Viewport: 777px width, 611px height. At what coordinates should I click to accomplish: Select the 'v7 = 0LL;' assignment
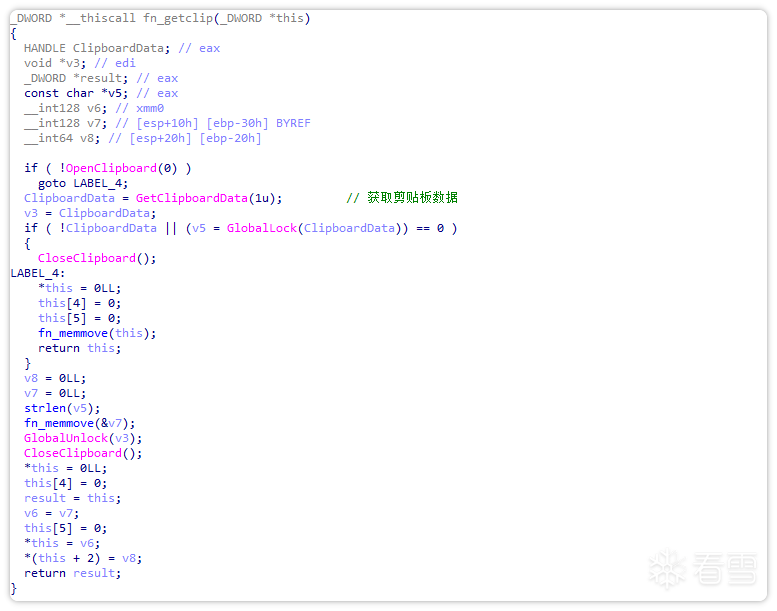coord(55,393)
